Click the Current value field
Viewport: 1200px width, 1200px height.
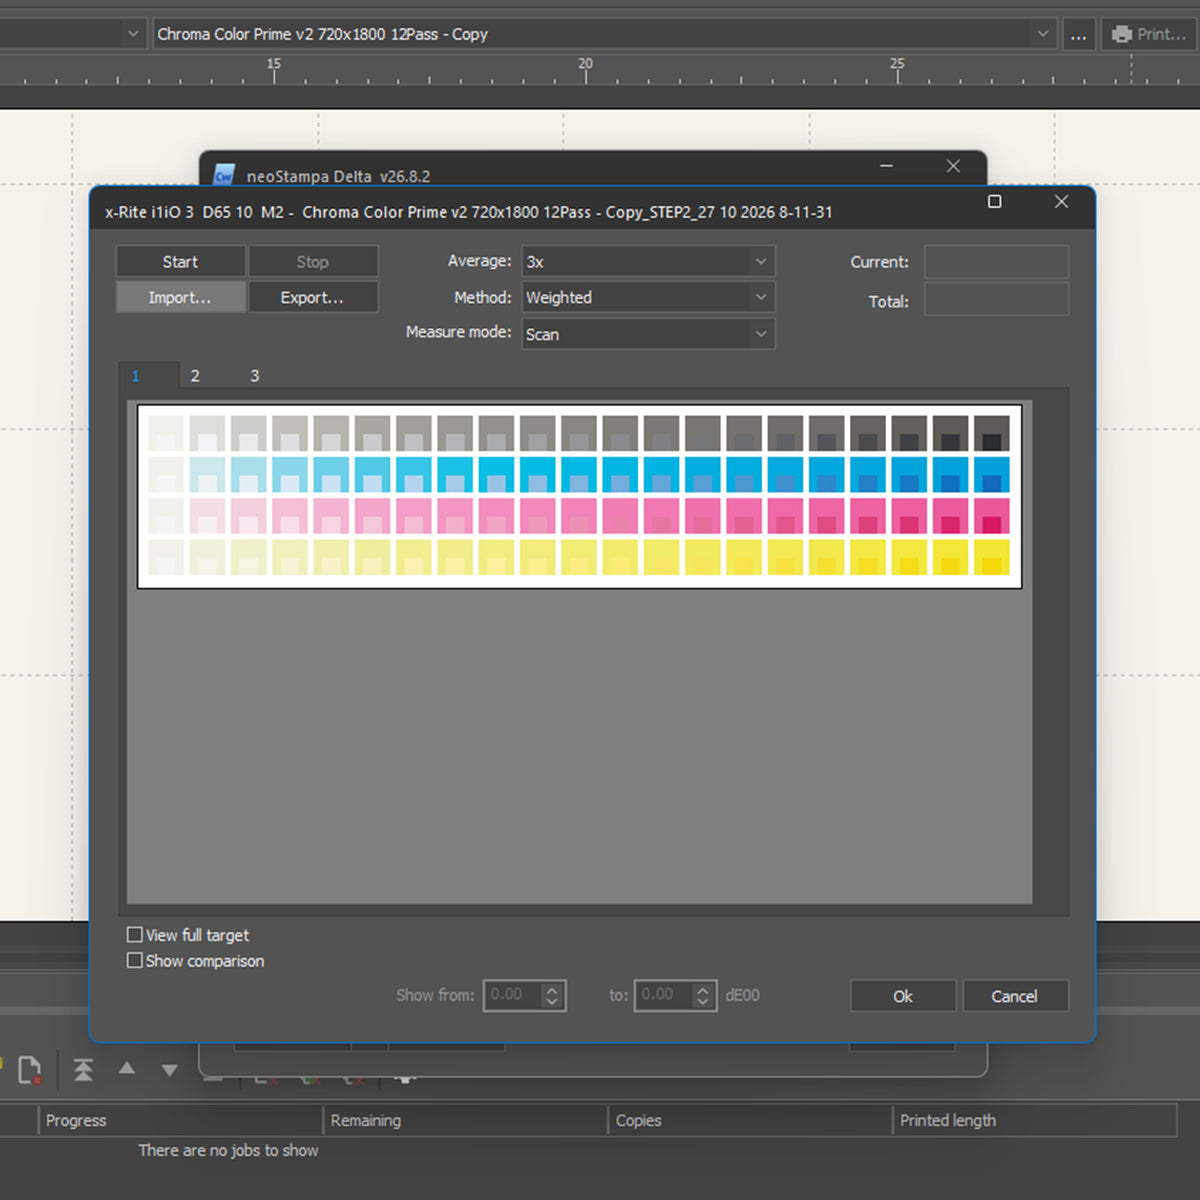coord(996,262)
